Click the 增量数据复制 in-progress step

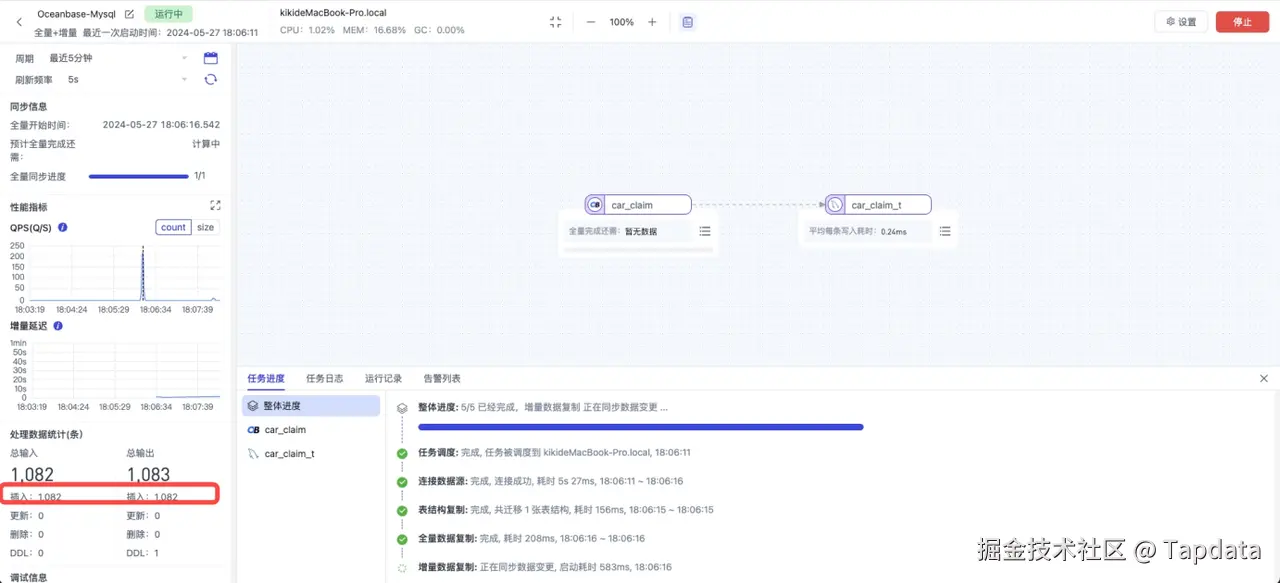545,567
